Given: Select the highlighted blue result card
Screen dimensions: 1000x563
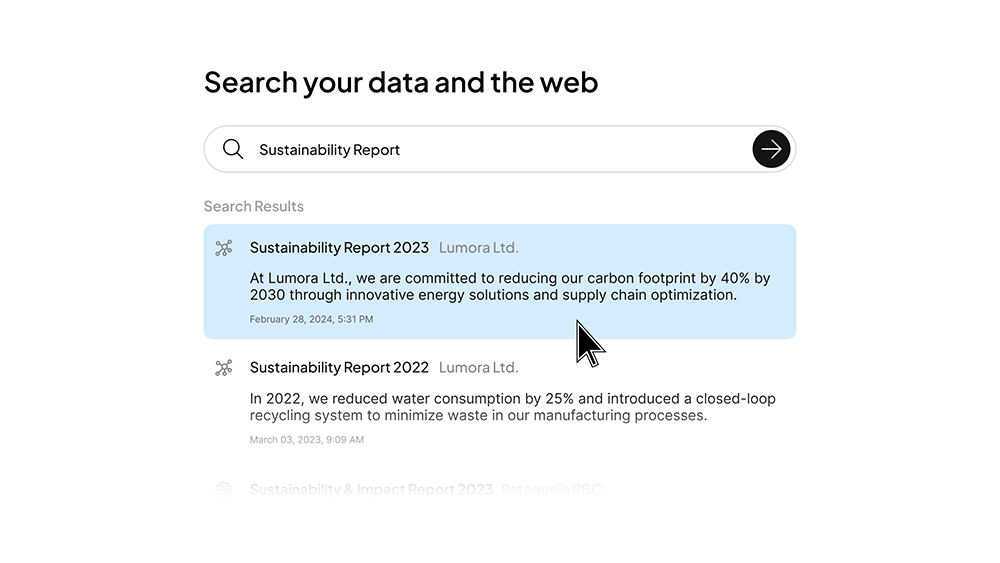Looking at the screenshot, I should click(499, 281).
